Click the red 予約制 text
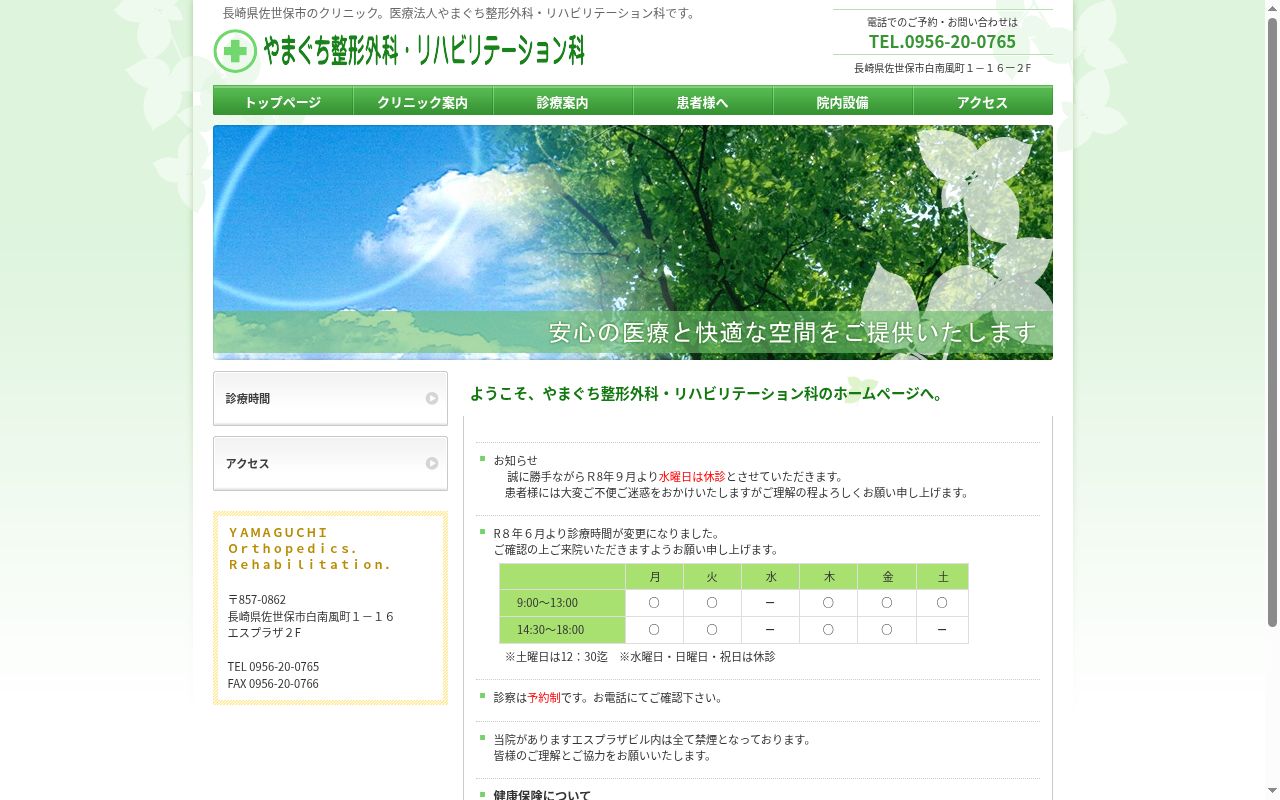 544,697
